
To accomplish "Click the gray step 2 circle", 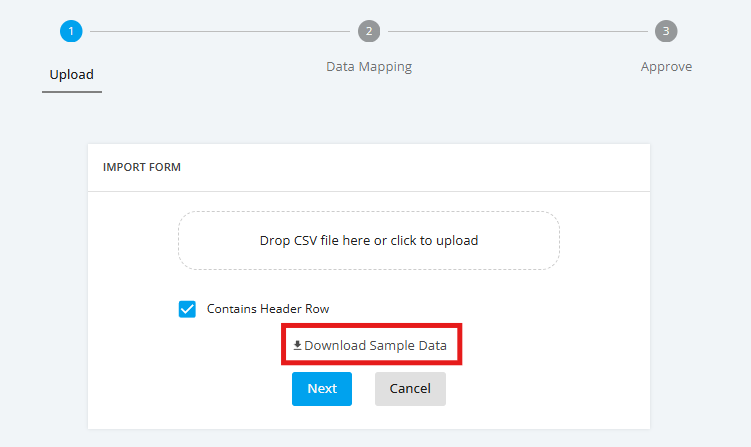I will [369, 31].
